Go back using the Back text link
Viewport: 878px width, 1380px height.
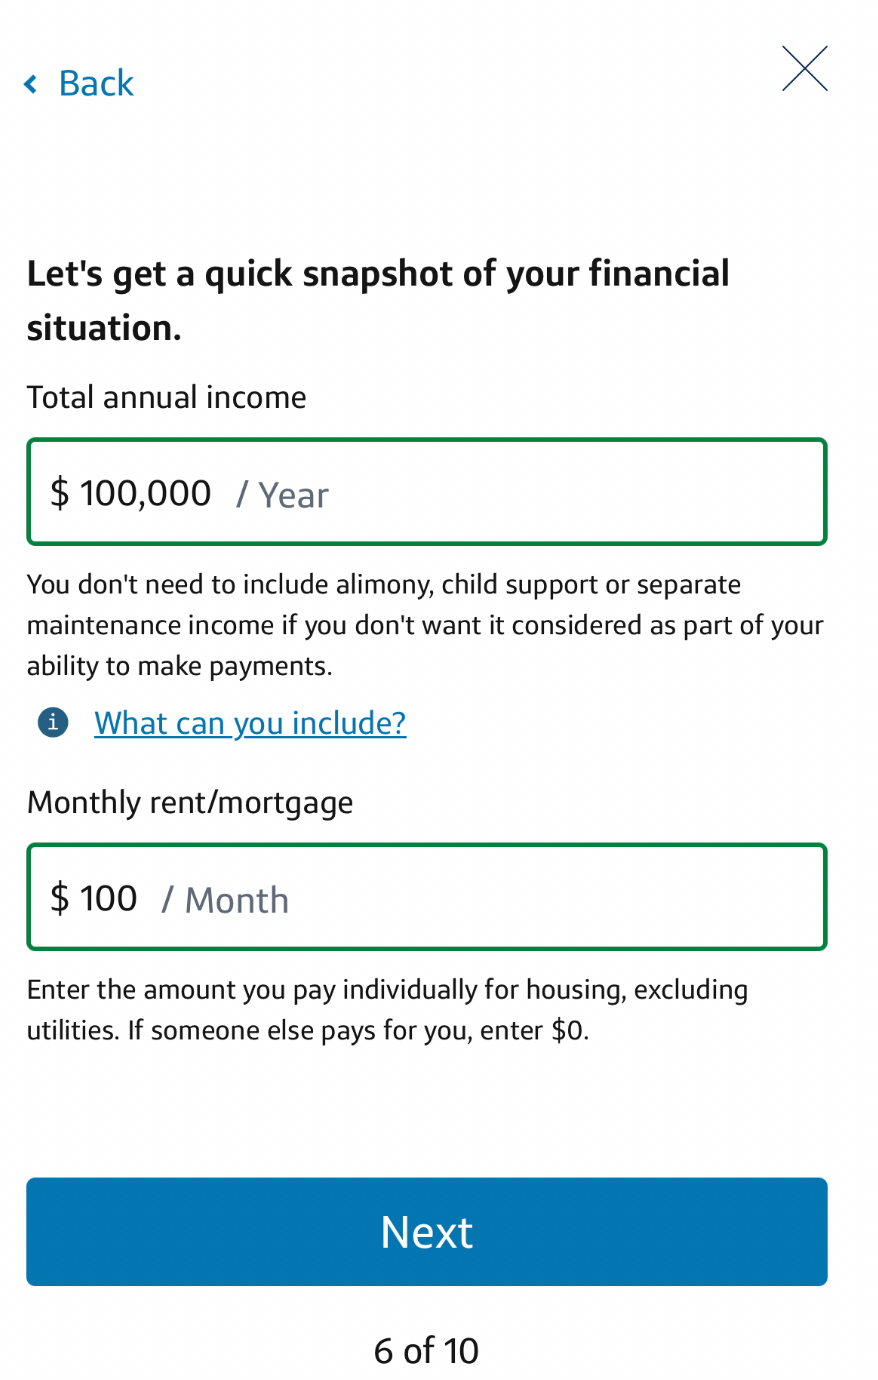coord(96,83)
